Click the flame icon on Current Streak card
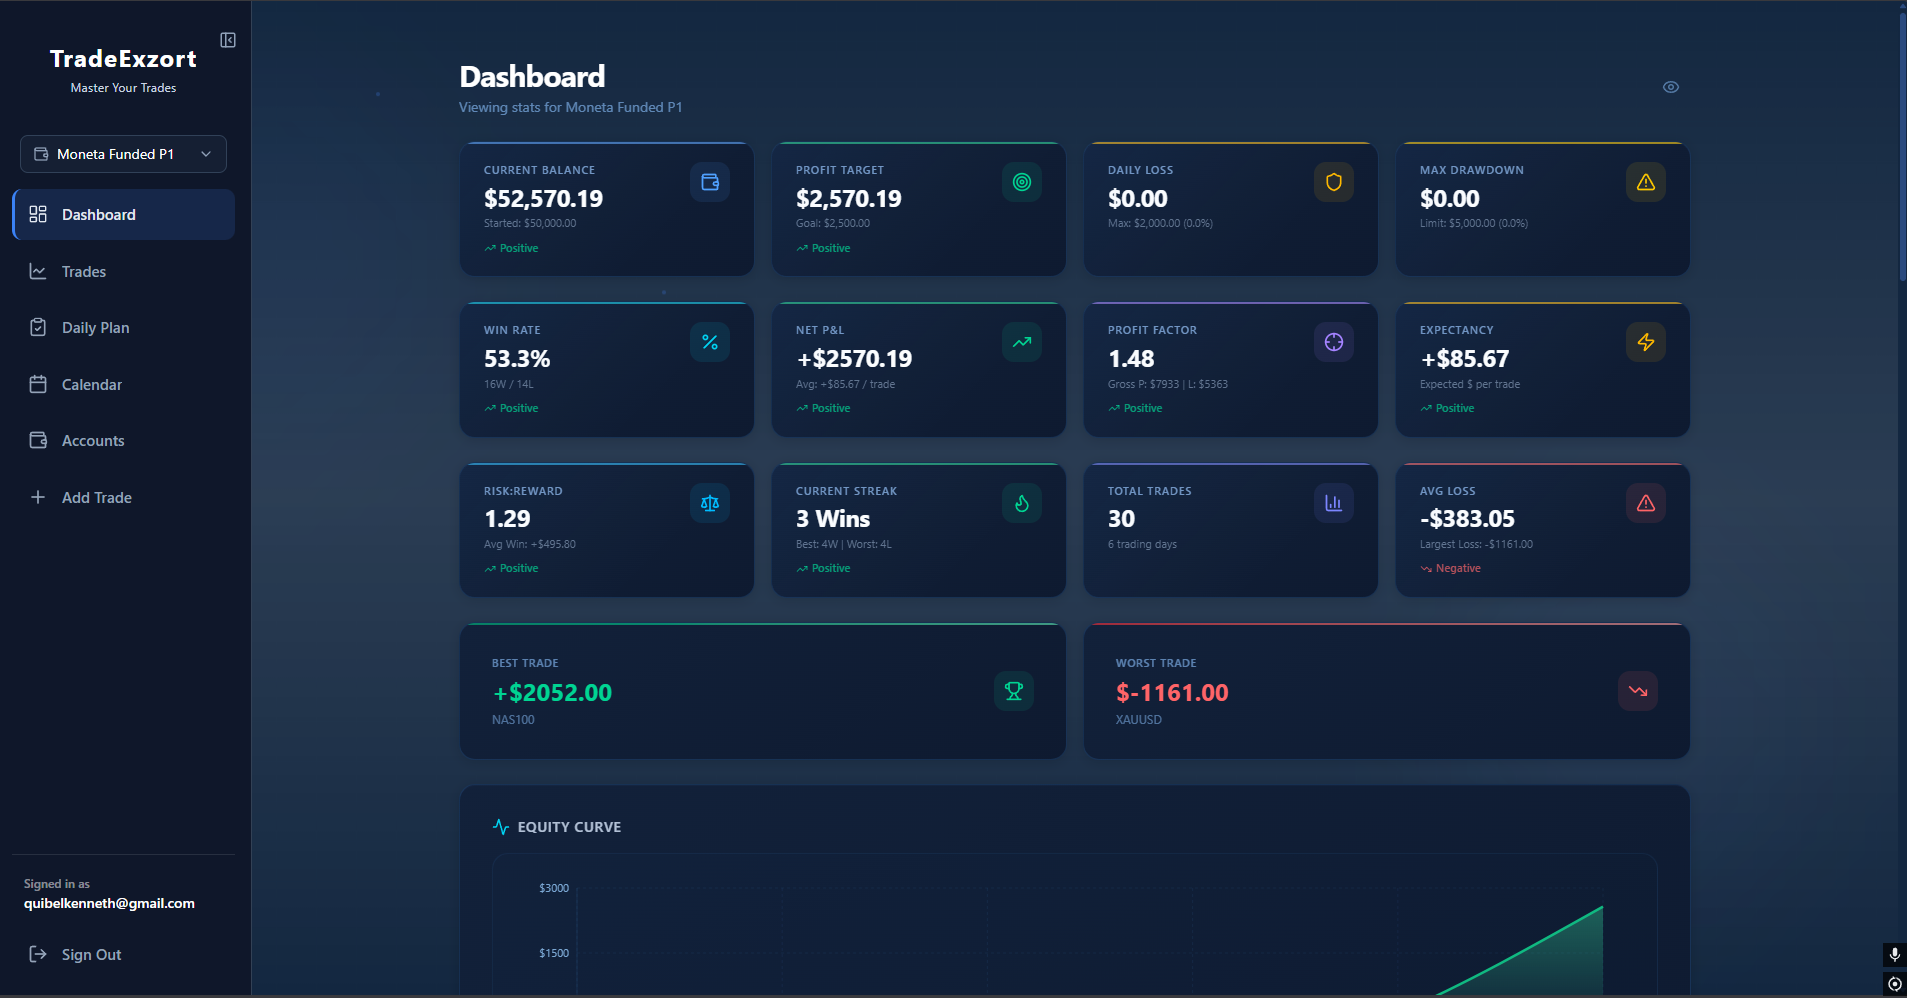Viewport: 1907px width, 998px height. pyautogui.click(x=1021, y=503)
